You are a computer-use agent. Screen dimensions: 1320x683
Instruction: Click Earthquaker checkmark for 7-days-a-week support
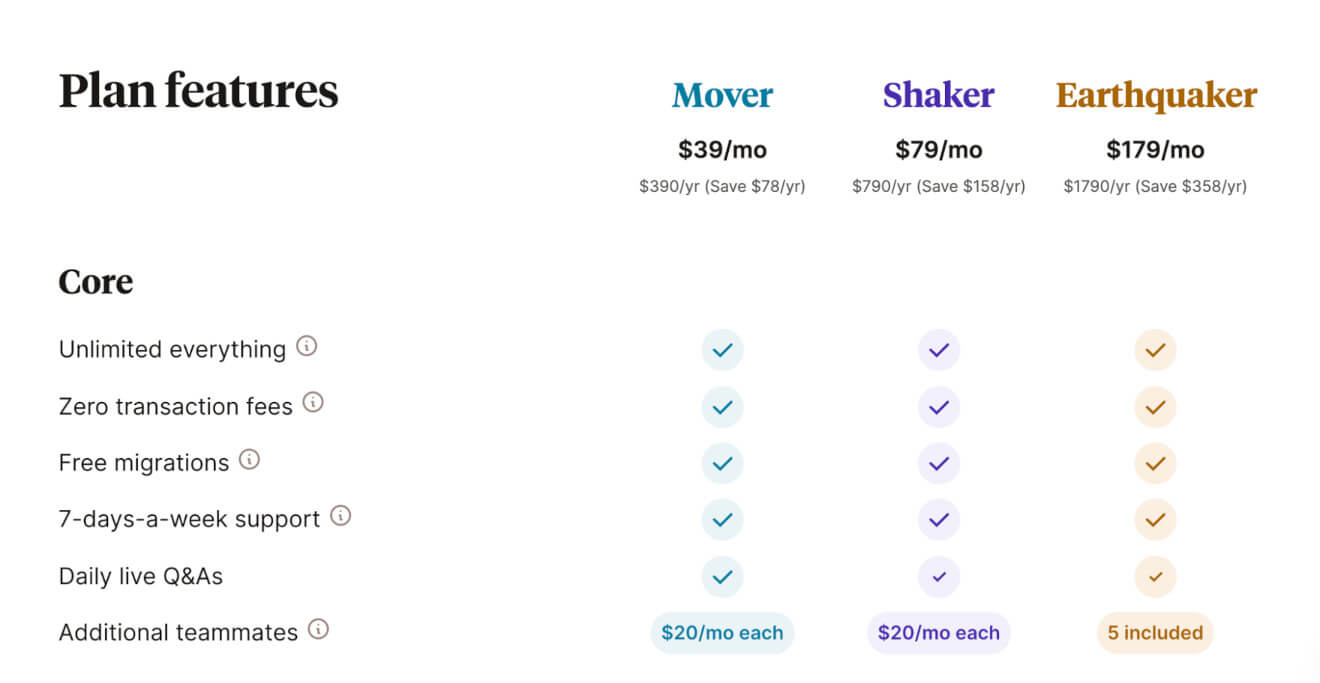click(1155, 520)
